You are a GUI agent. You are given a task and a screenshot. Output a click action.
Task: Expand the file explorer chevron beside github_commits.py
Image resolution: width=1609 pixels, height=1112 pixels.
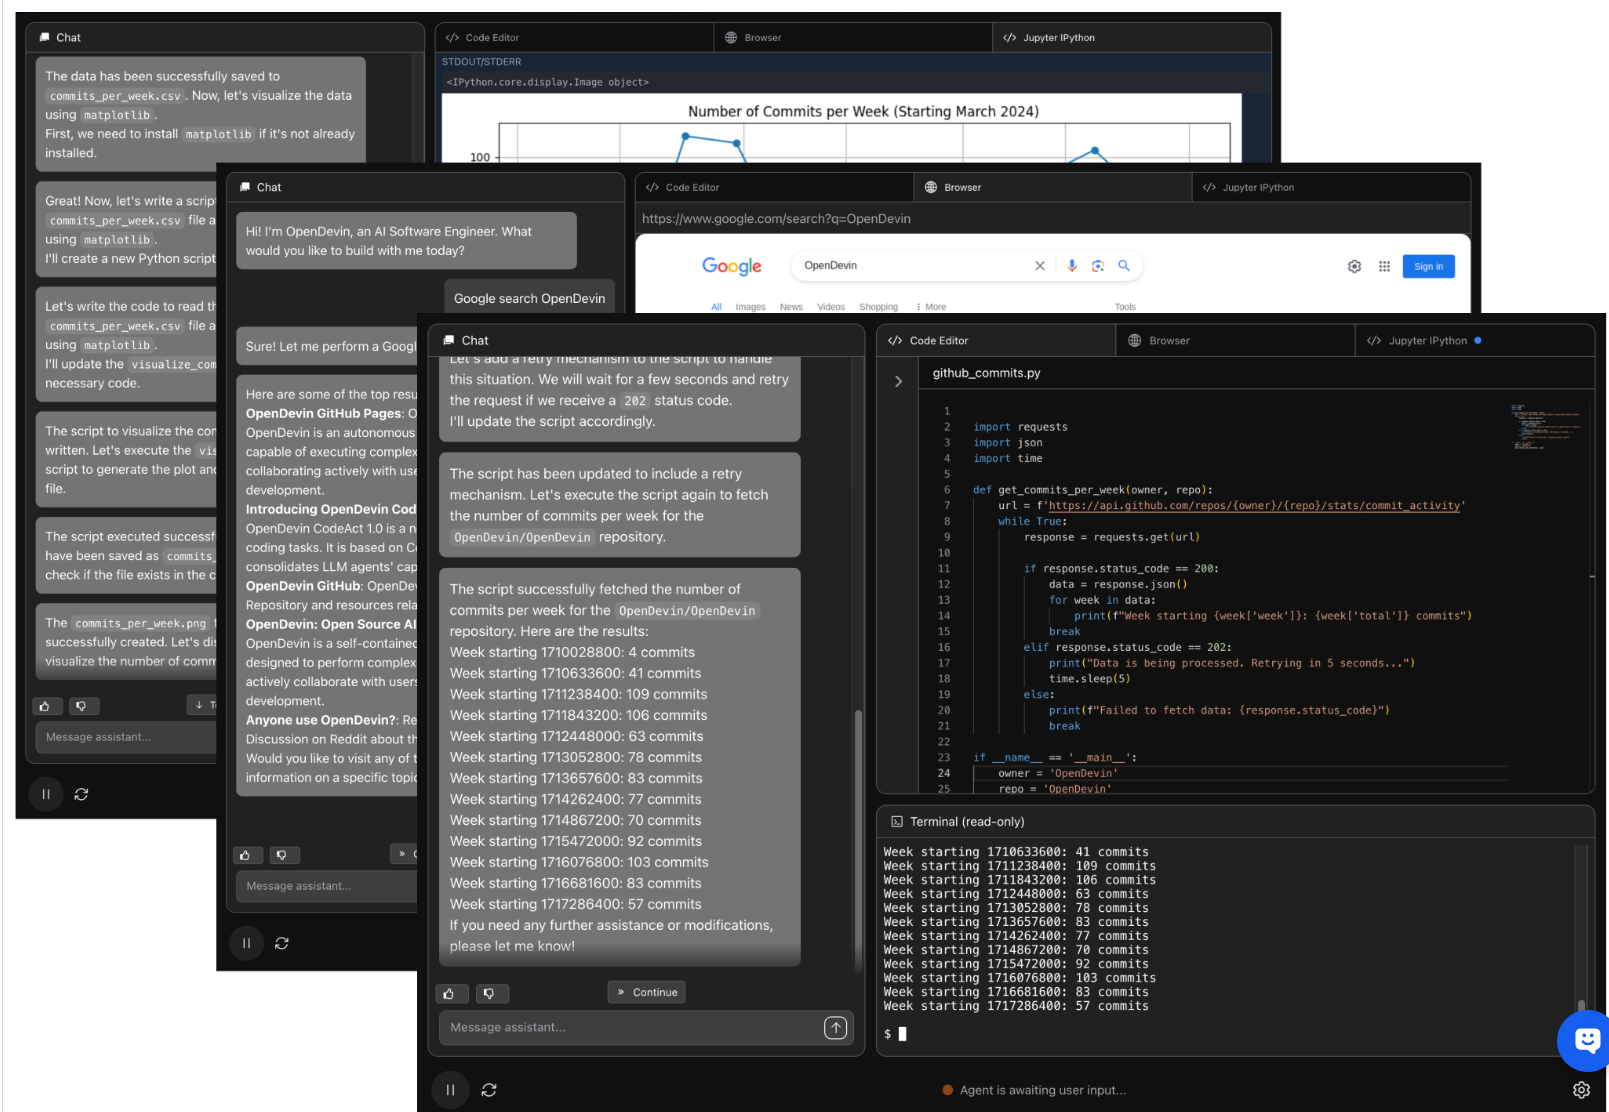pyautogui.click(x=898, y=382)
